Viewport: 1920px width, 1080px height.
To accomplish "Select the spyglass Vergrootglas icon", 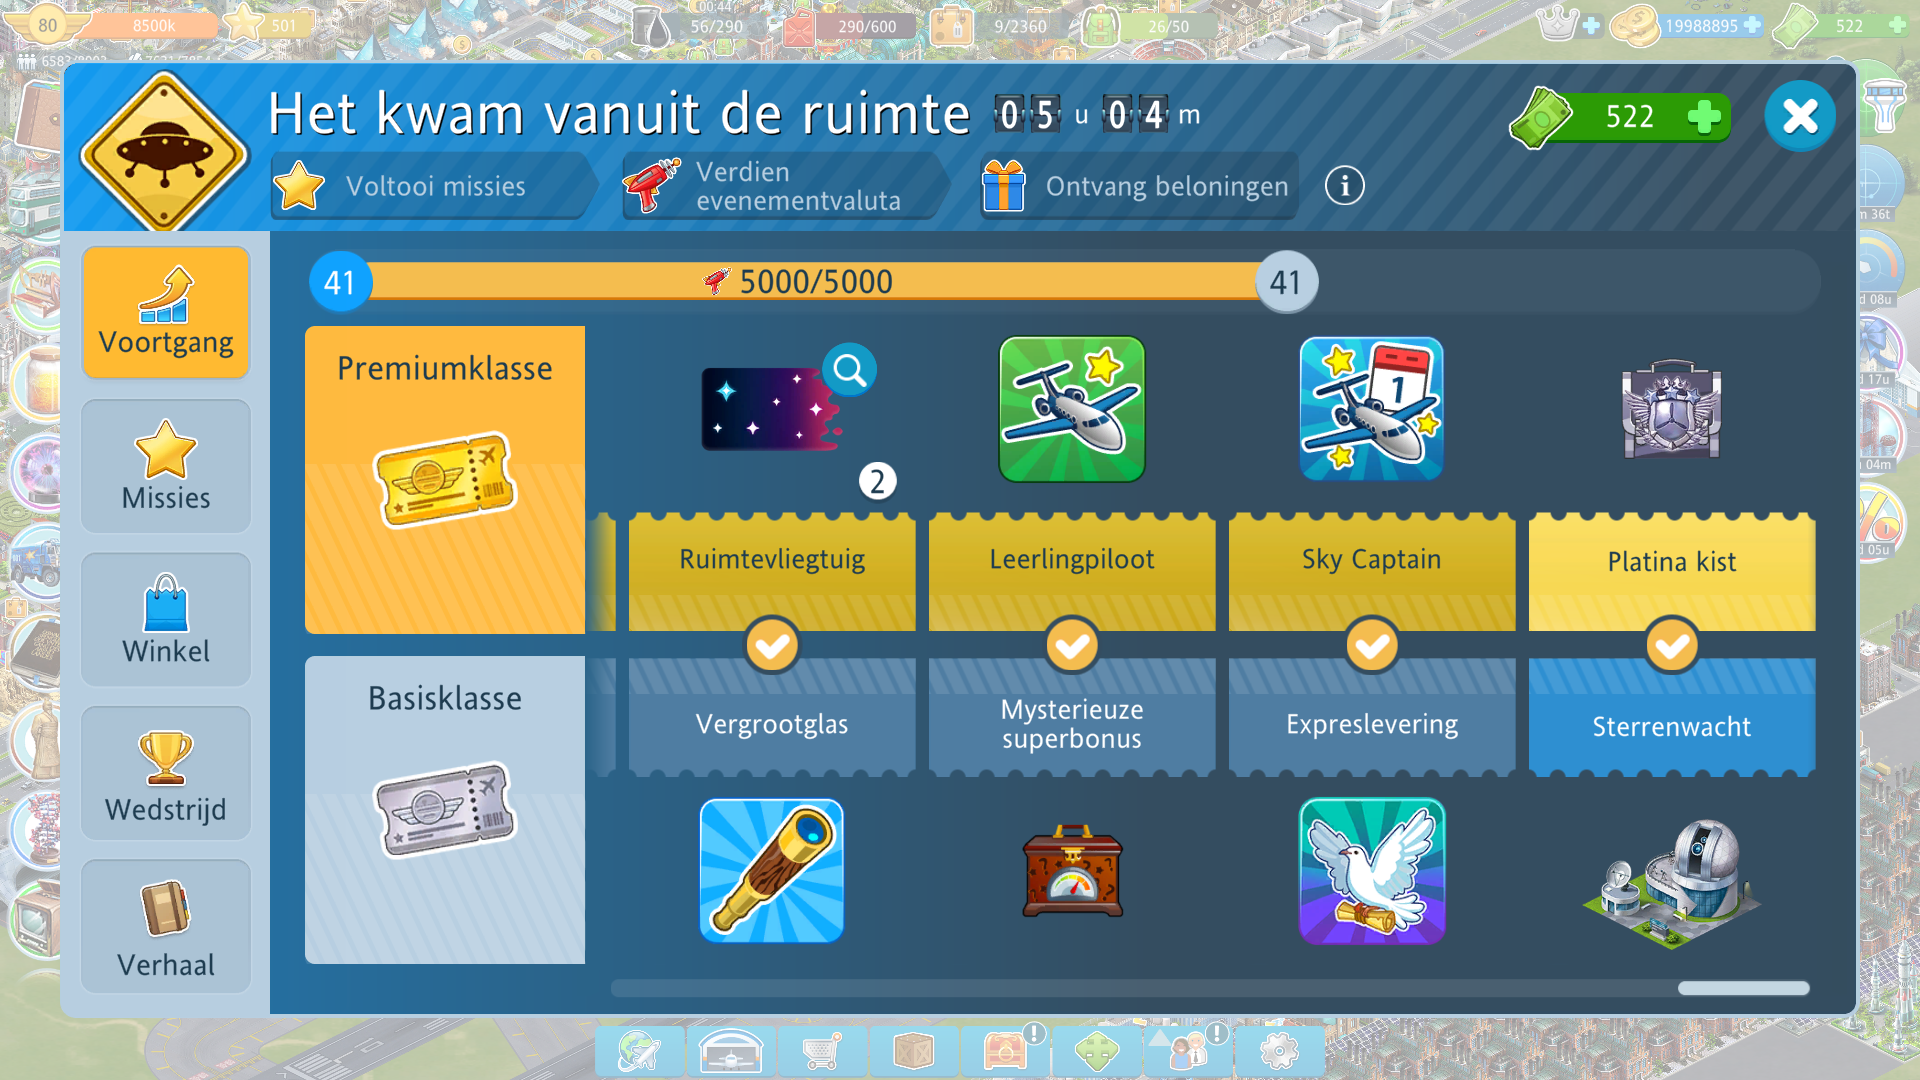I will point(771,871).
